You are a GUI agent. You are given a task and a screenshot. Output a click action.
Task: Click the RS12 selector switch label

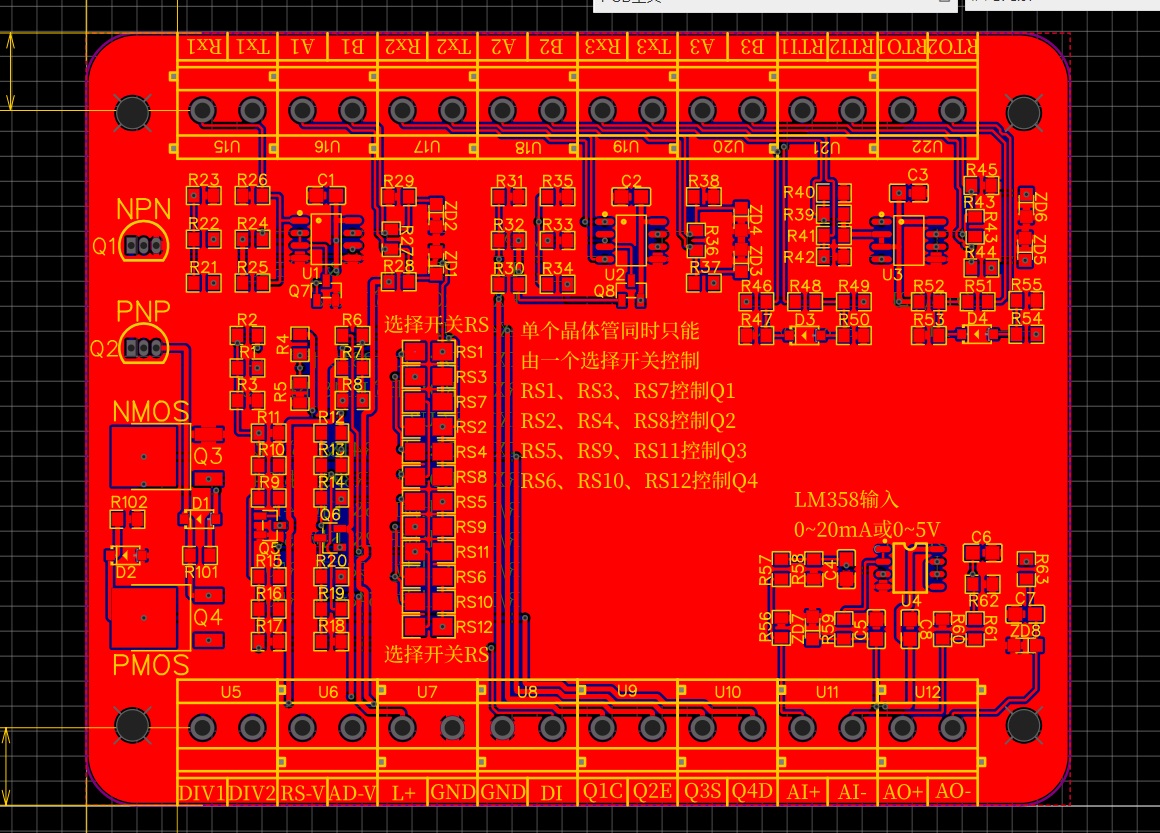[x=474, y=627]
